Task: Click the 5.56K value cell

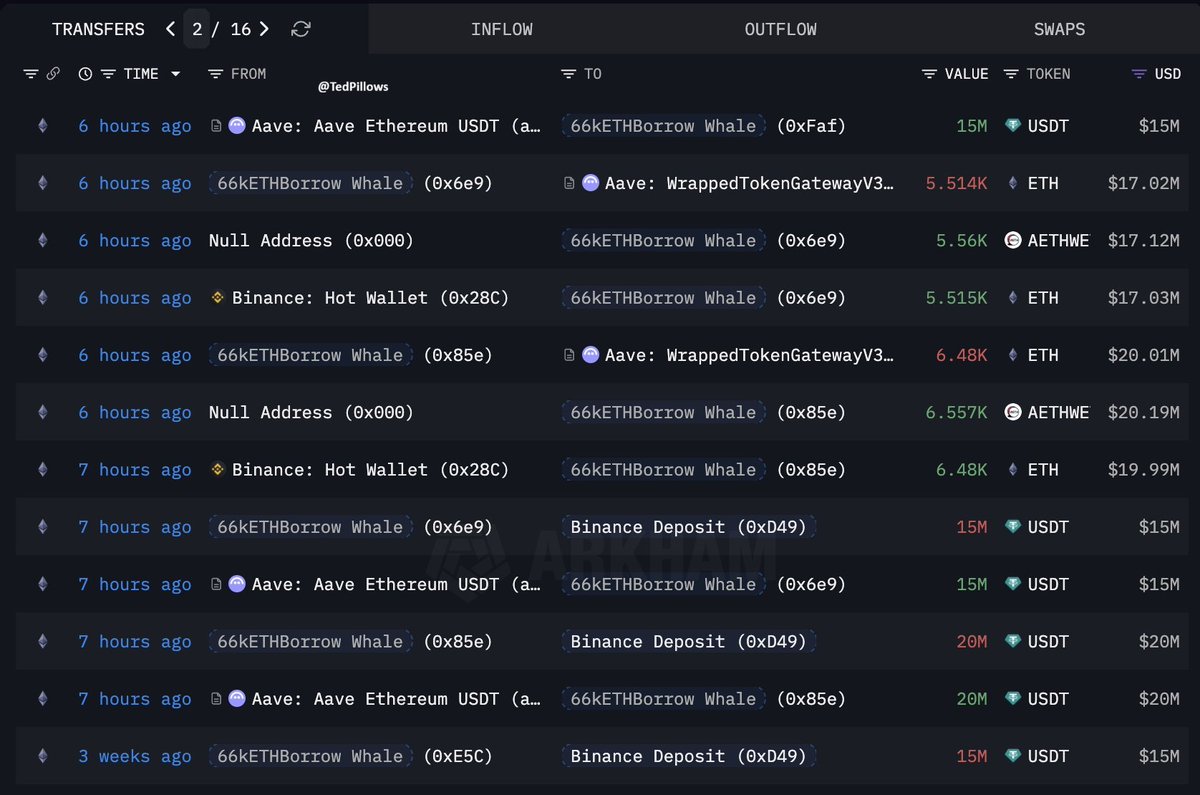Action: (961, 240)
